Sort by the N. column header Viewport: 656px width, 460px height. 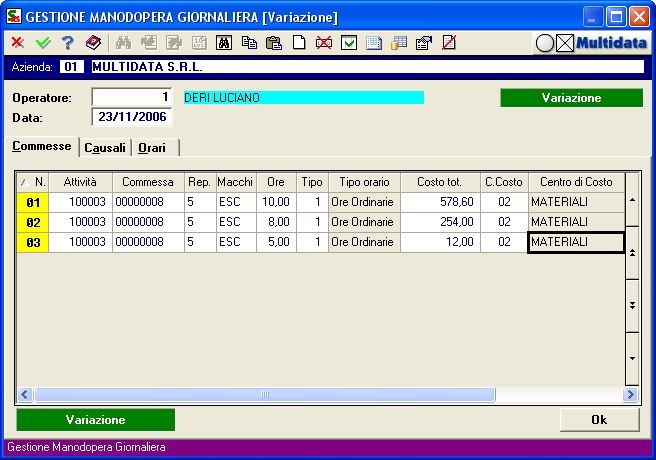pyautogui.click(x=33, y=182)
